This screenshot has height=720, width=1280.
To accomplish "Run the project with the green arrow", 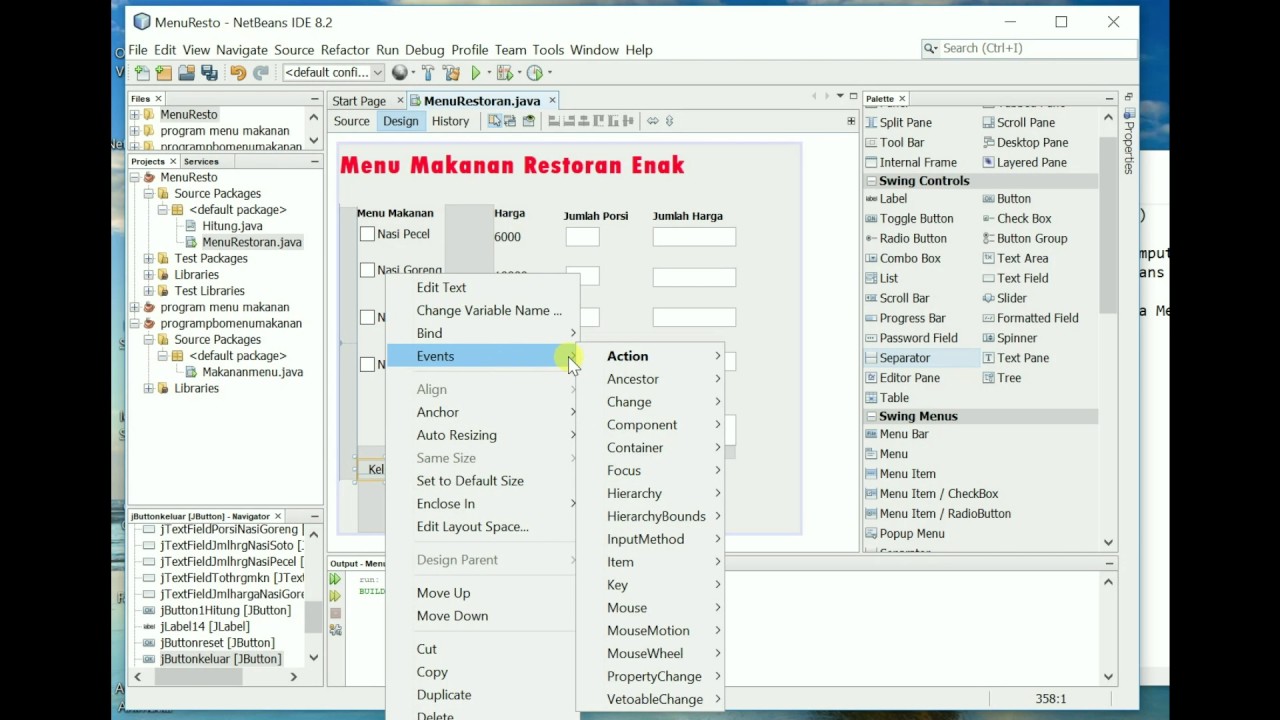I will pos(476,73).
